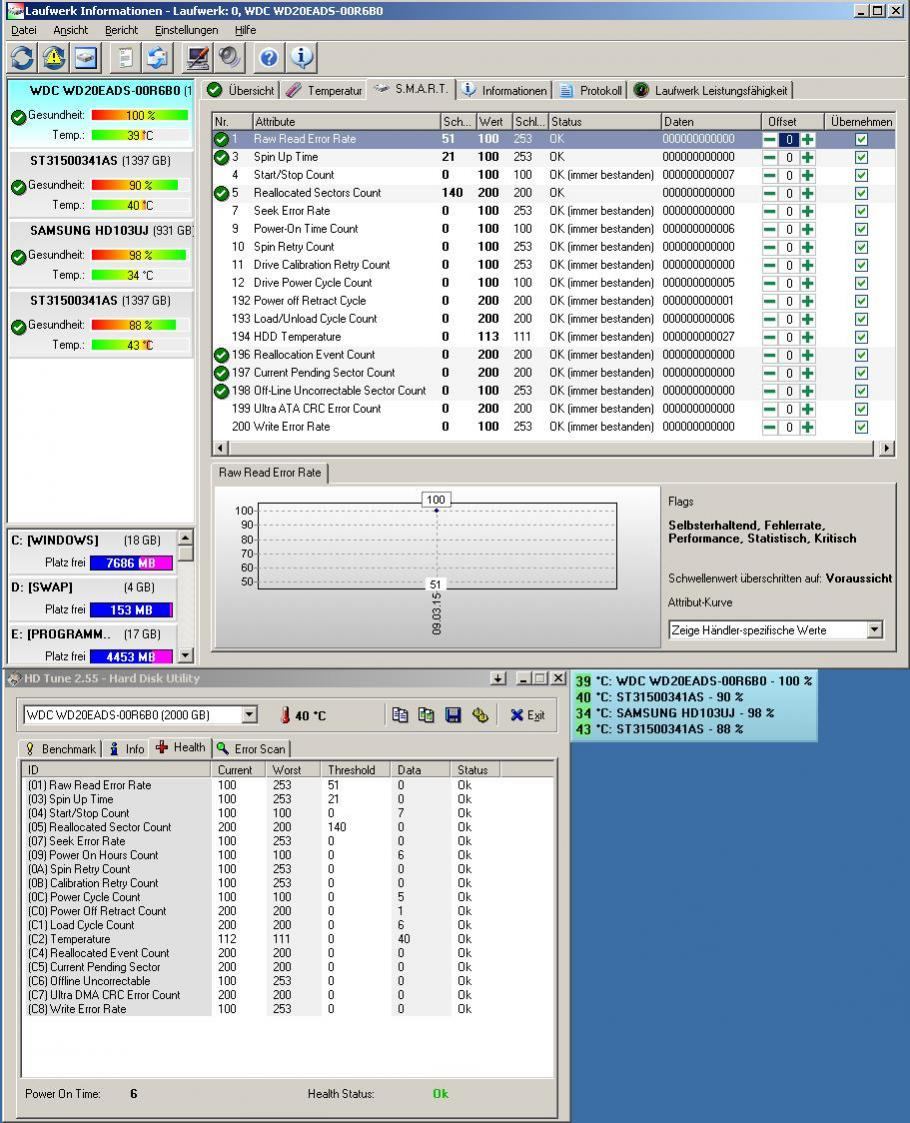Click the speaker sound toolbar icon
Screen dimensions: 910x1123
pos(229,57)
